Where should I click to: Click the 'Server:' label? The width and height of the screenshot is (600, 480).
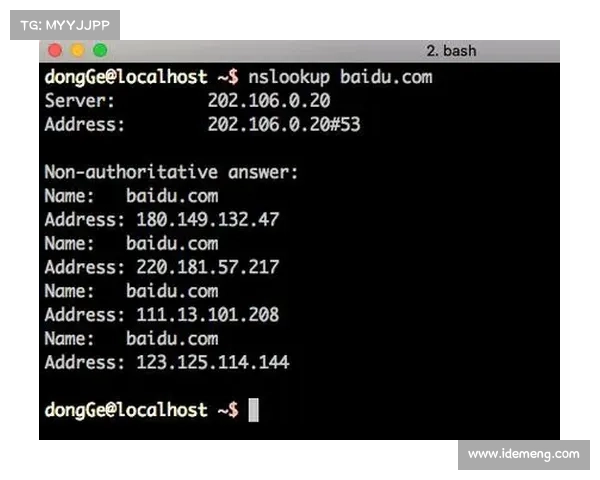(x=80, y=101)
